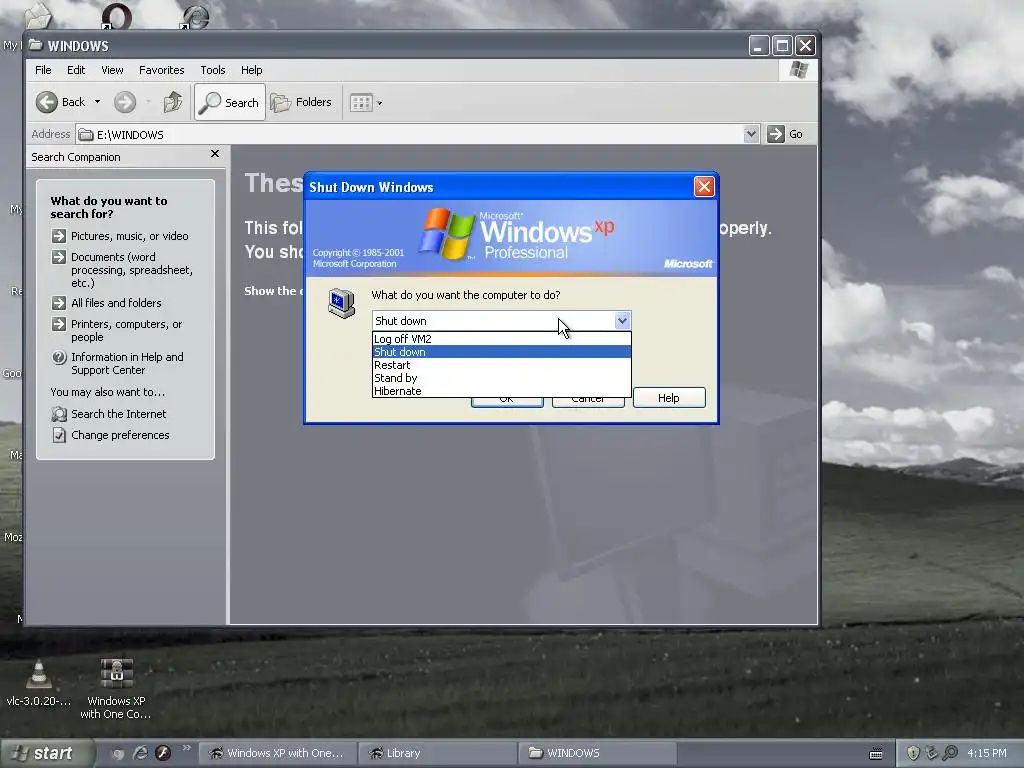Show hidden Quick Launch items chevron

tap(187, 748)
